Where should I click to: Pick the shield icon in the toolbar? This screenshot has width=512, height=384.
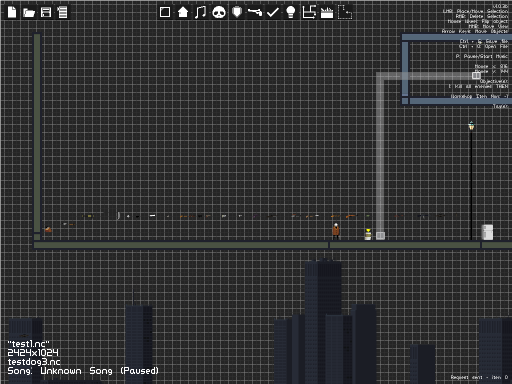[x=237, y=12]
